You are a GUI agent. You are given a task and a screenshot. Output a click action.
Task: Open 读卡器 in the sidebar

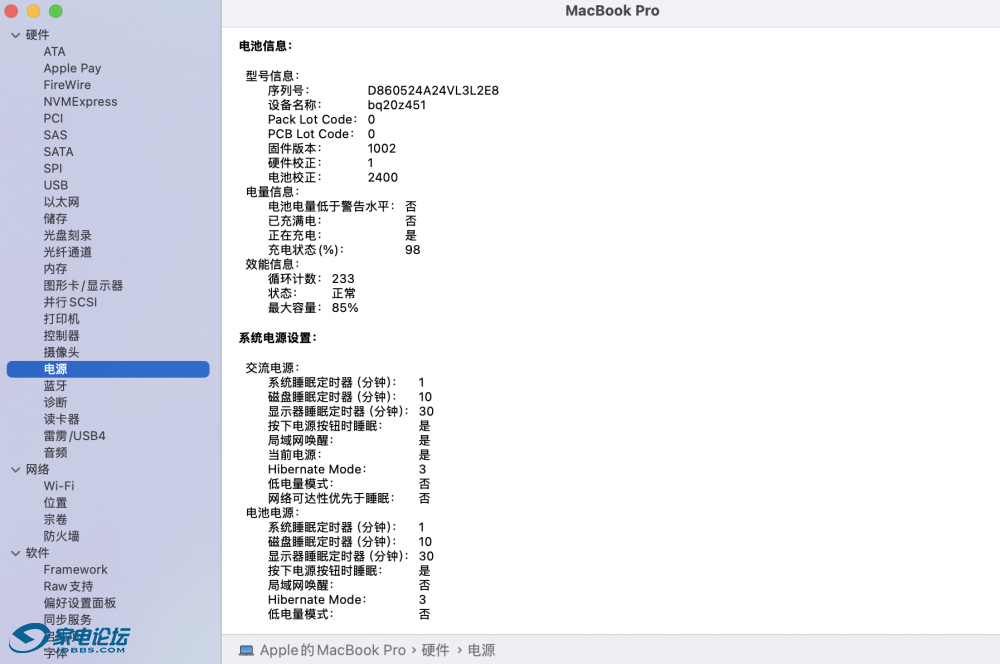(x=61, y=419)
